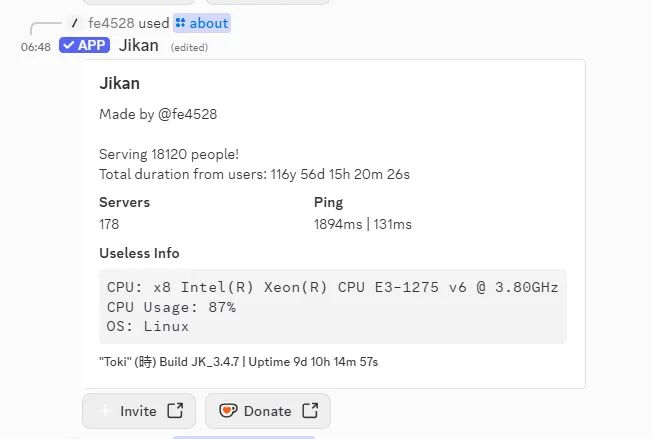Screen dimensions: 652x439
Task: Click the Toki build footer text
Action: coord(238,362)
